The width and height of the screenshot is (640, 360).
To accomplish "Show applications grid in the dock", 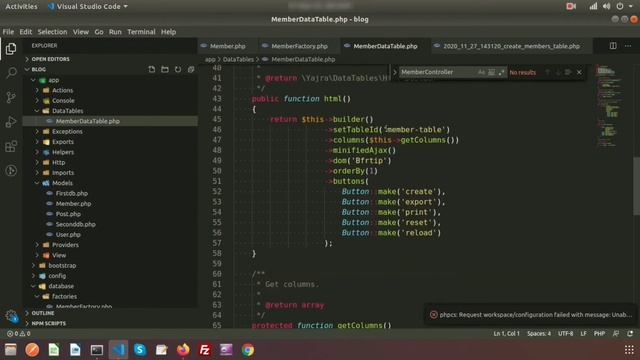I will pyautogui.click(x=629, y=350).
